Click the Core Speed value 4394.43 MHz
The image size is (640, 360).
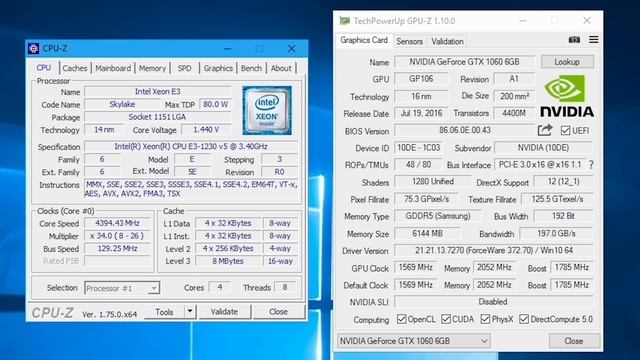117,223
